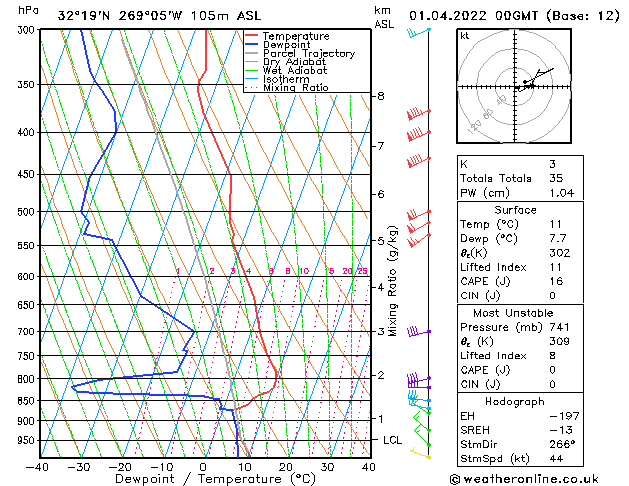Viewport: 629px width, 486px height.
Task: Select the 650 pressure level label
Action: pyautogui.click(x=28, y=305)
